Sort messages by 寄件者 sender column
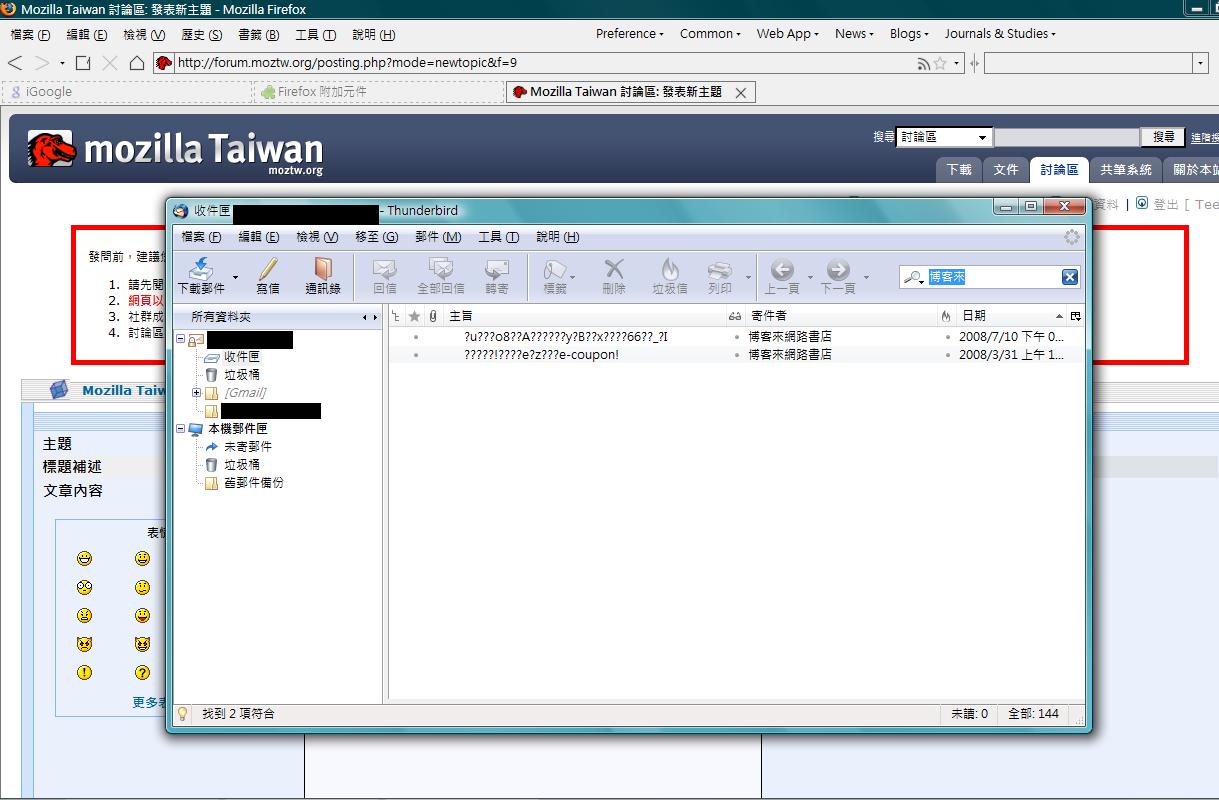 point(840,316)
